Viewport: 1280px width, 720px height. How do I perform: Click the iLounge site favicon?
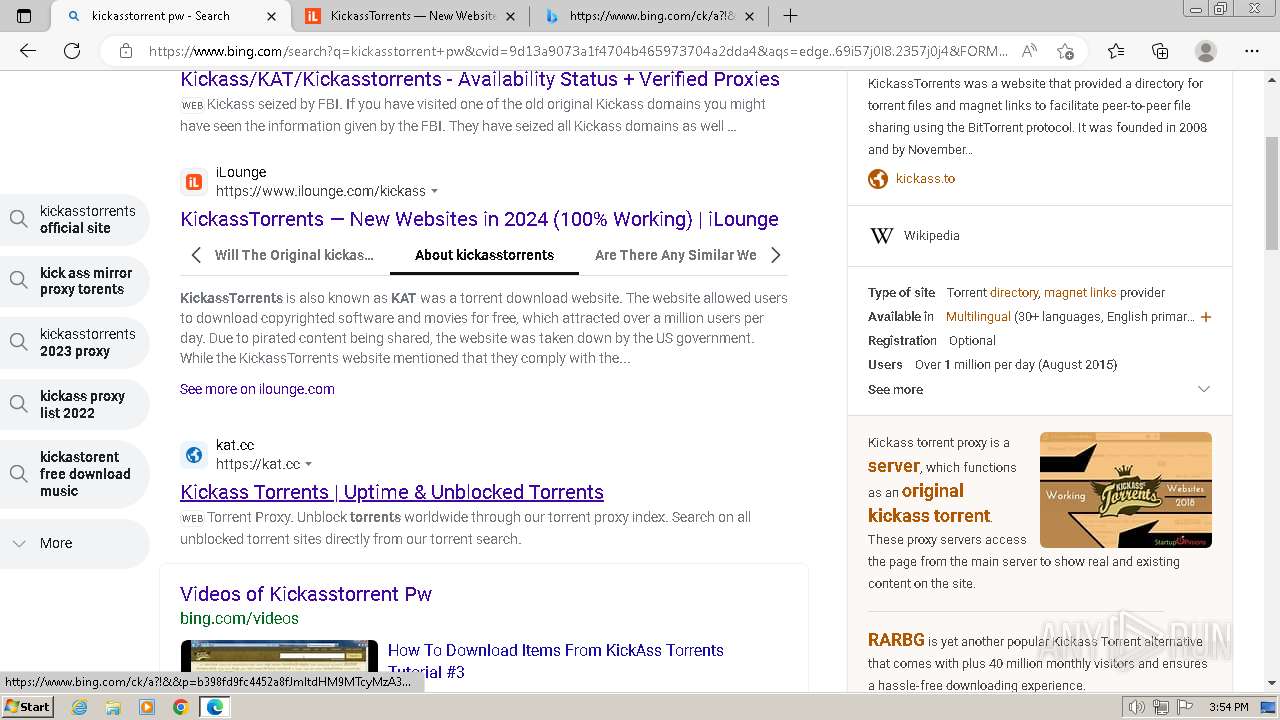coord(194,182)
